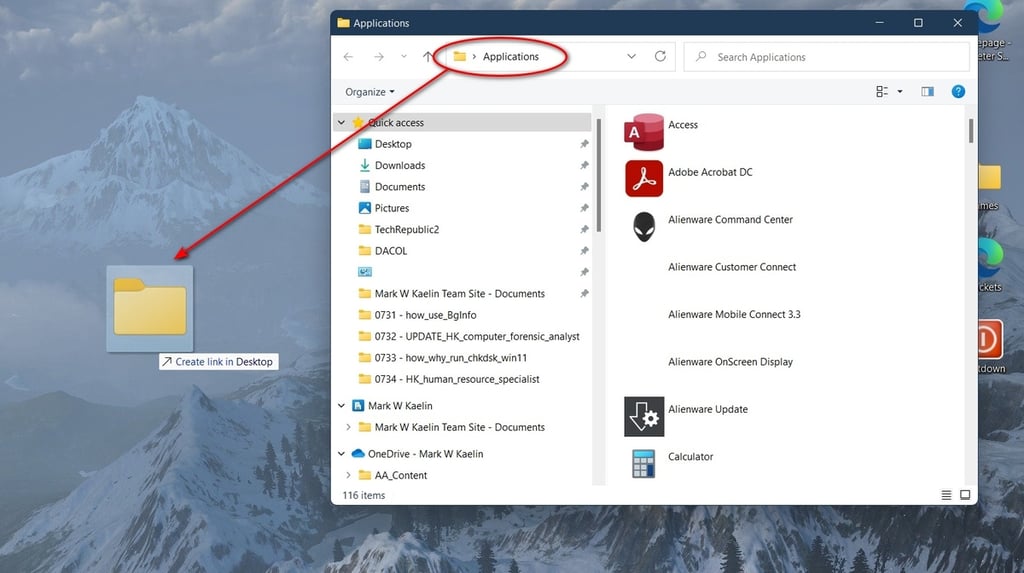Open the Access application icon
The height and width of the screenshot is (573, 1024).
pyautogui.click(x=644, y=131)
